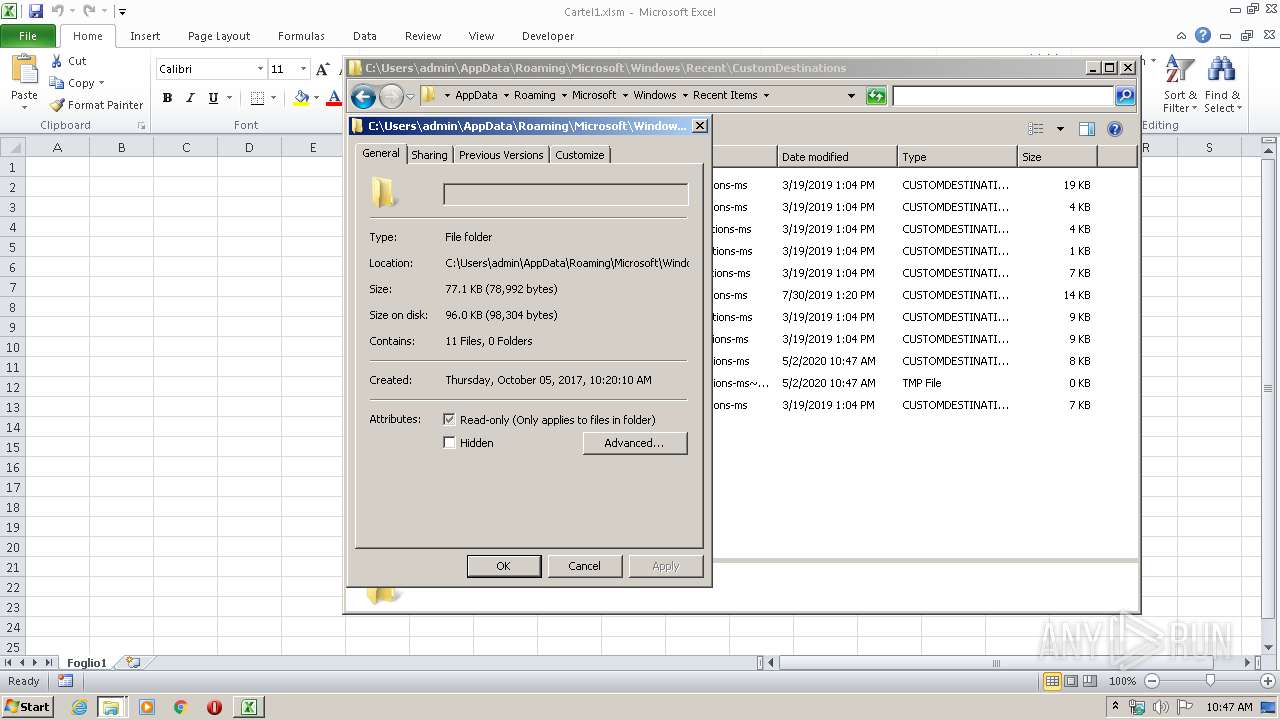Viewport: 1280px width, 720px height.
Task: Click the Save icon in Quick Access toolbar
Action: click(x=36, y=12)
